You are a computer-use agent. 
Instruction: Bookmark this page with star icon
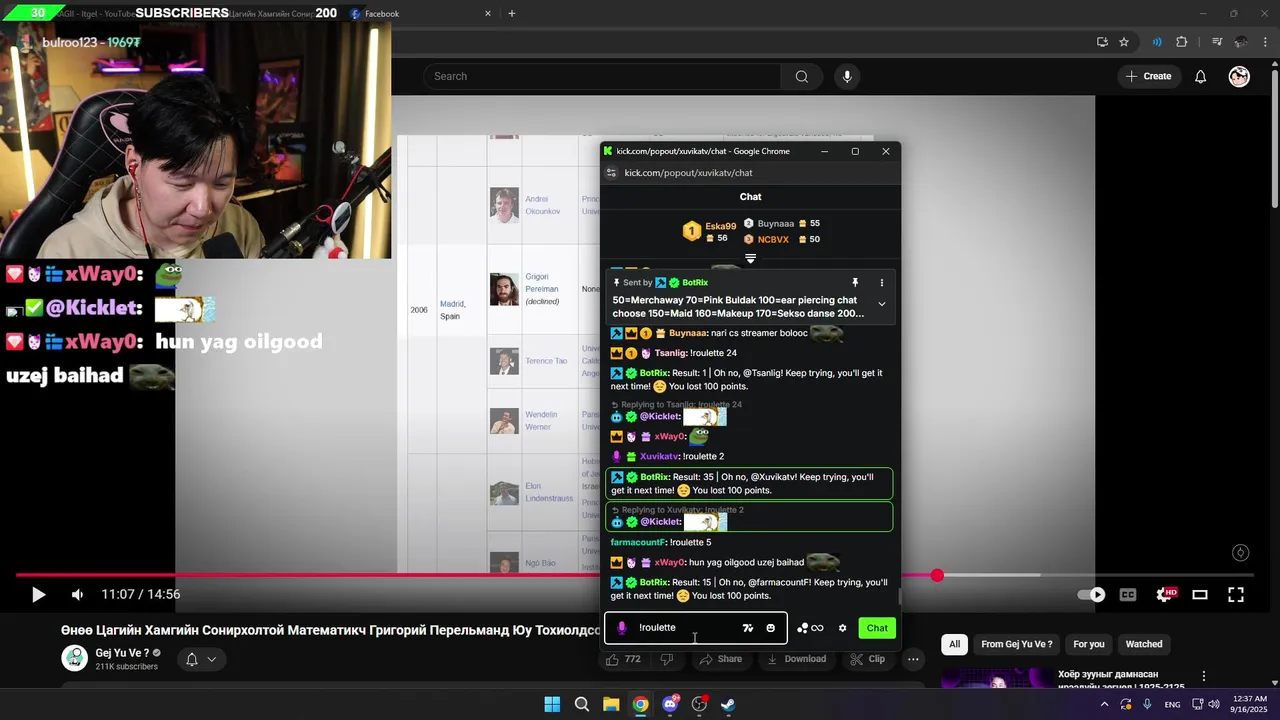1124,42
